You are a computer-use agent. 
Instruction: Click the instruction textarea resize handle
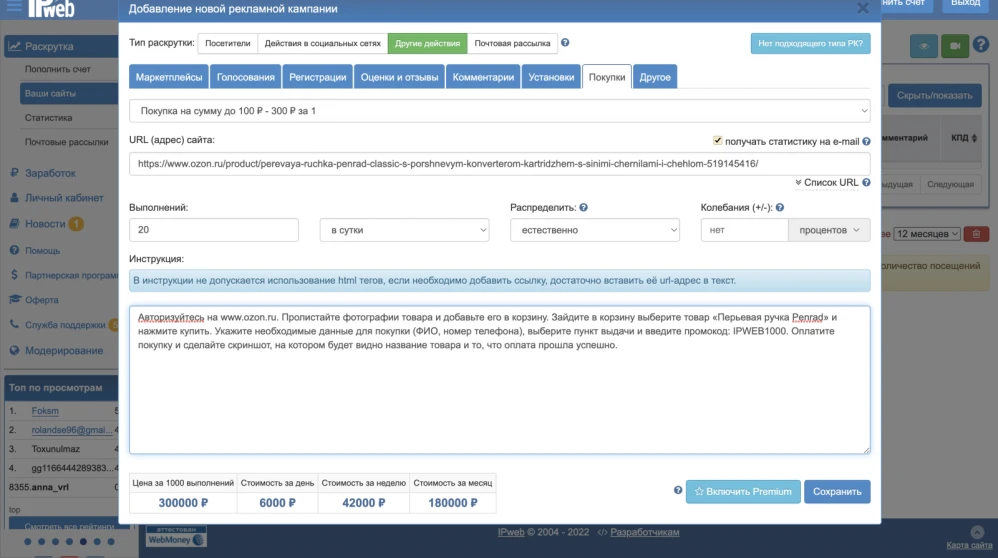click(865, 449)
